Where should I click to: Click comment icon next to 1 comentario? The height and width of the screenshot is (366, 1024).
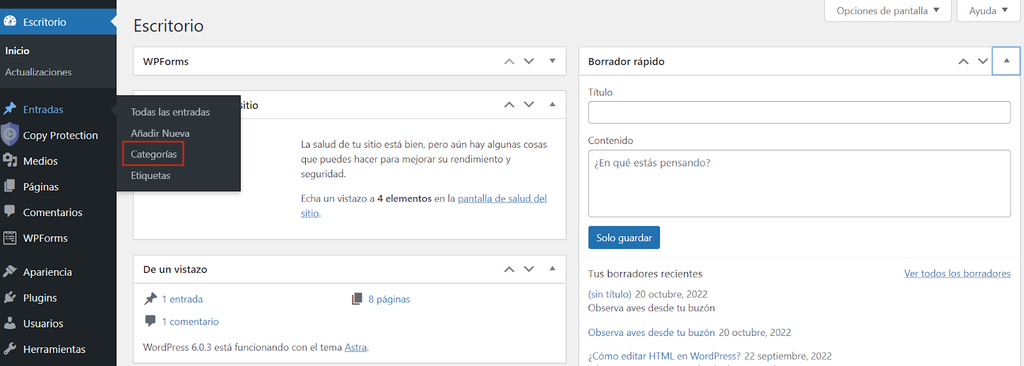[x=150, y=322]
